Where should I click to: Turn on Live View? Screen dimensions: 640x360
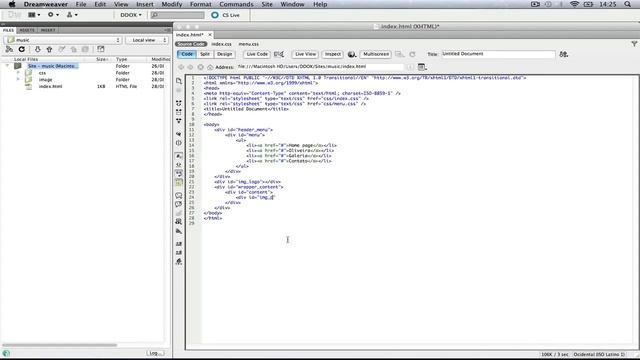tap(305, 54)
